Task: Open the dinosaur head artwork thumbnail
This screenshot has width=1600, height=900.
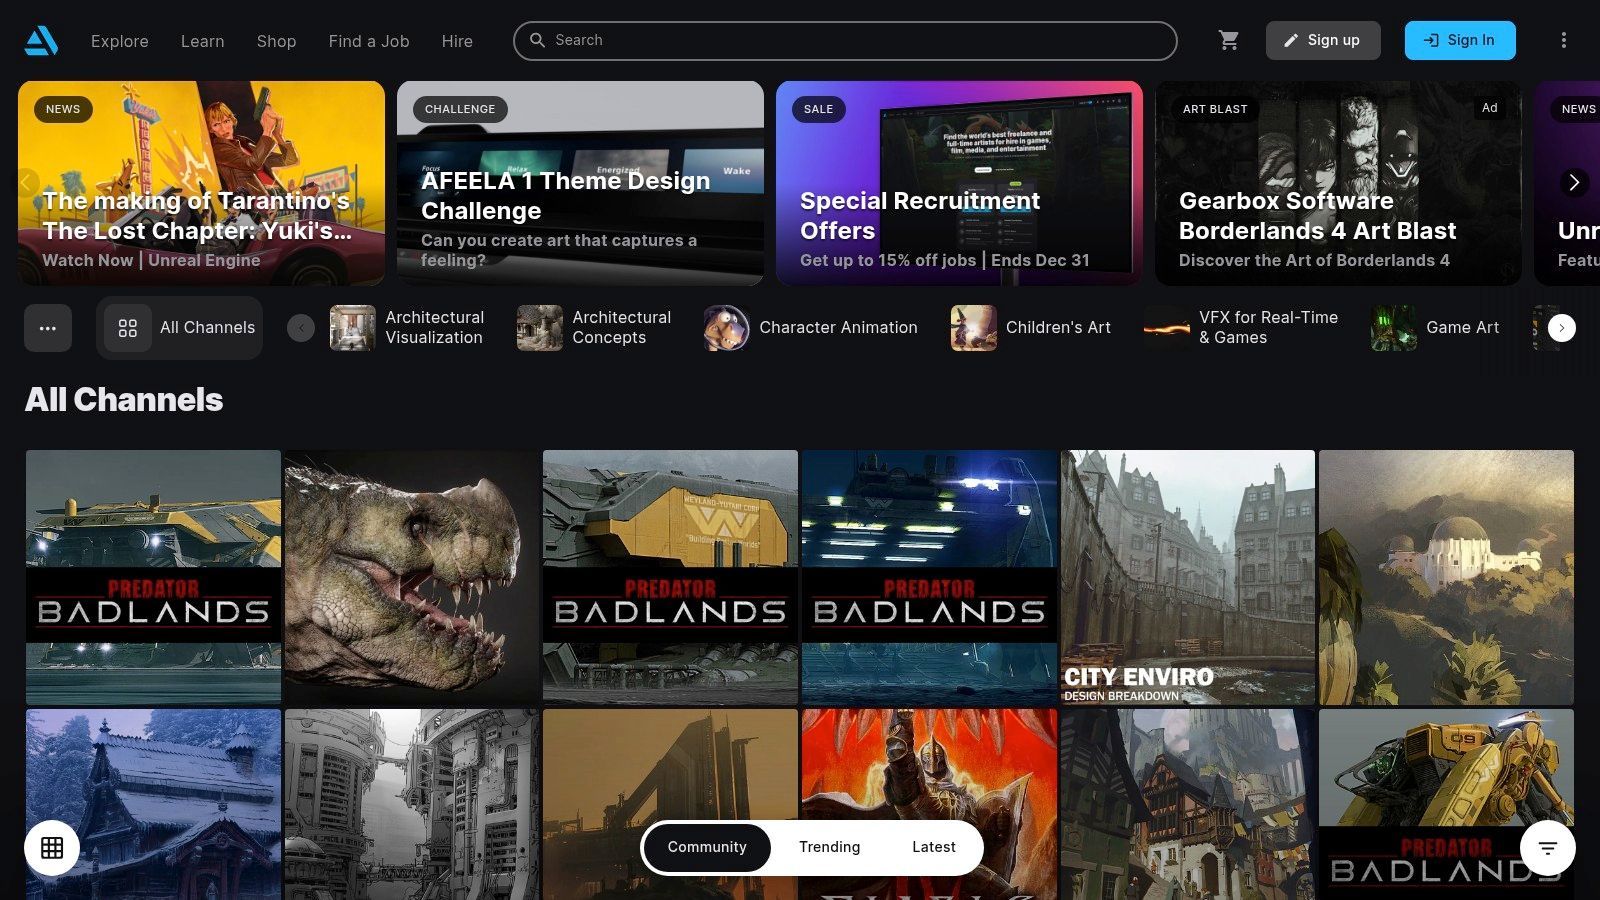Action: click(411, 577)
